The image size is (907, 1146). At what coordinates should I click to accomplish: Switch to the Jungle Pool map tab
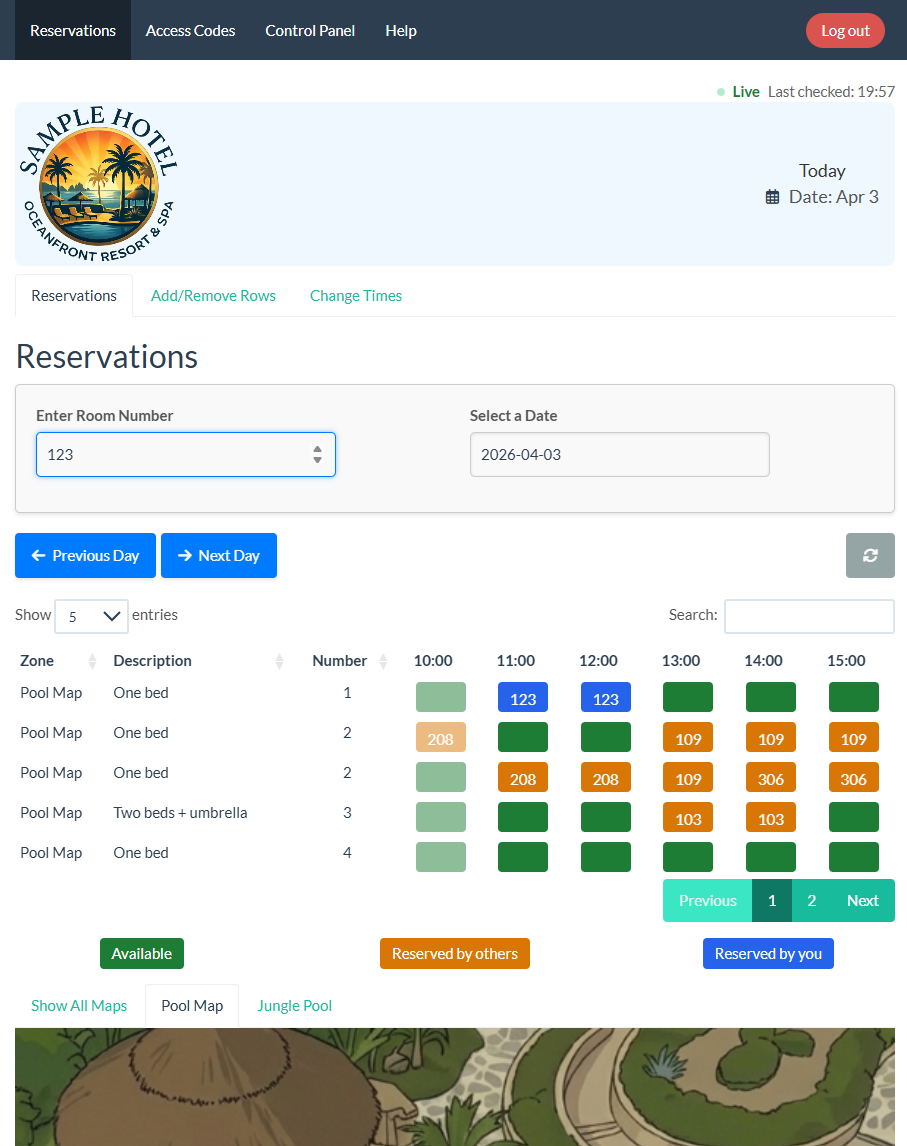point(294,1006)
